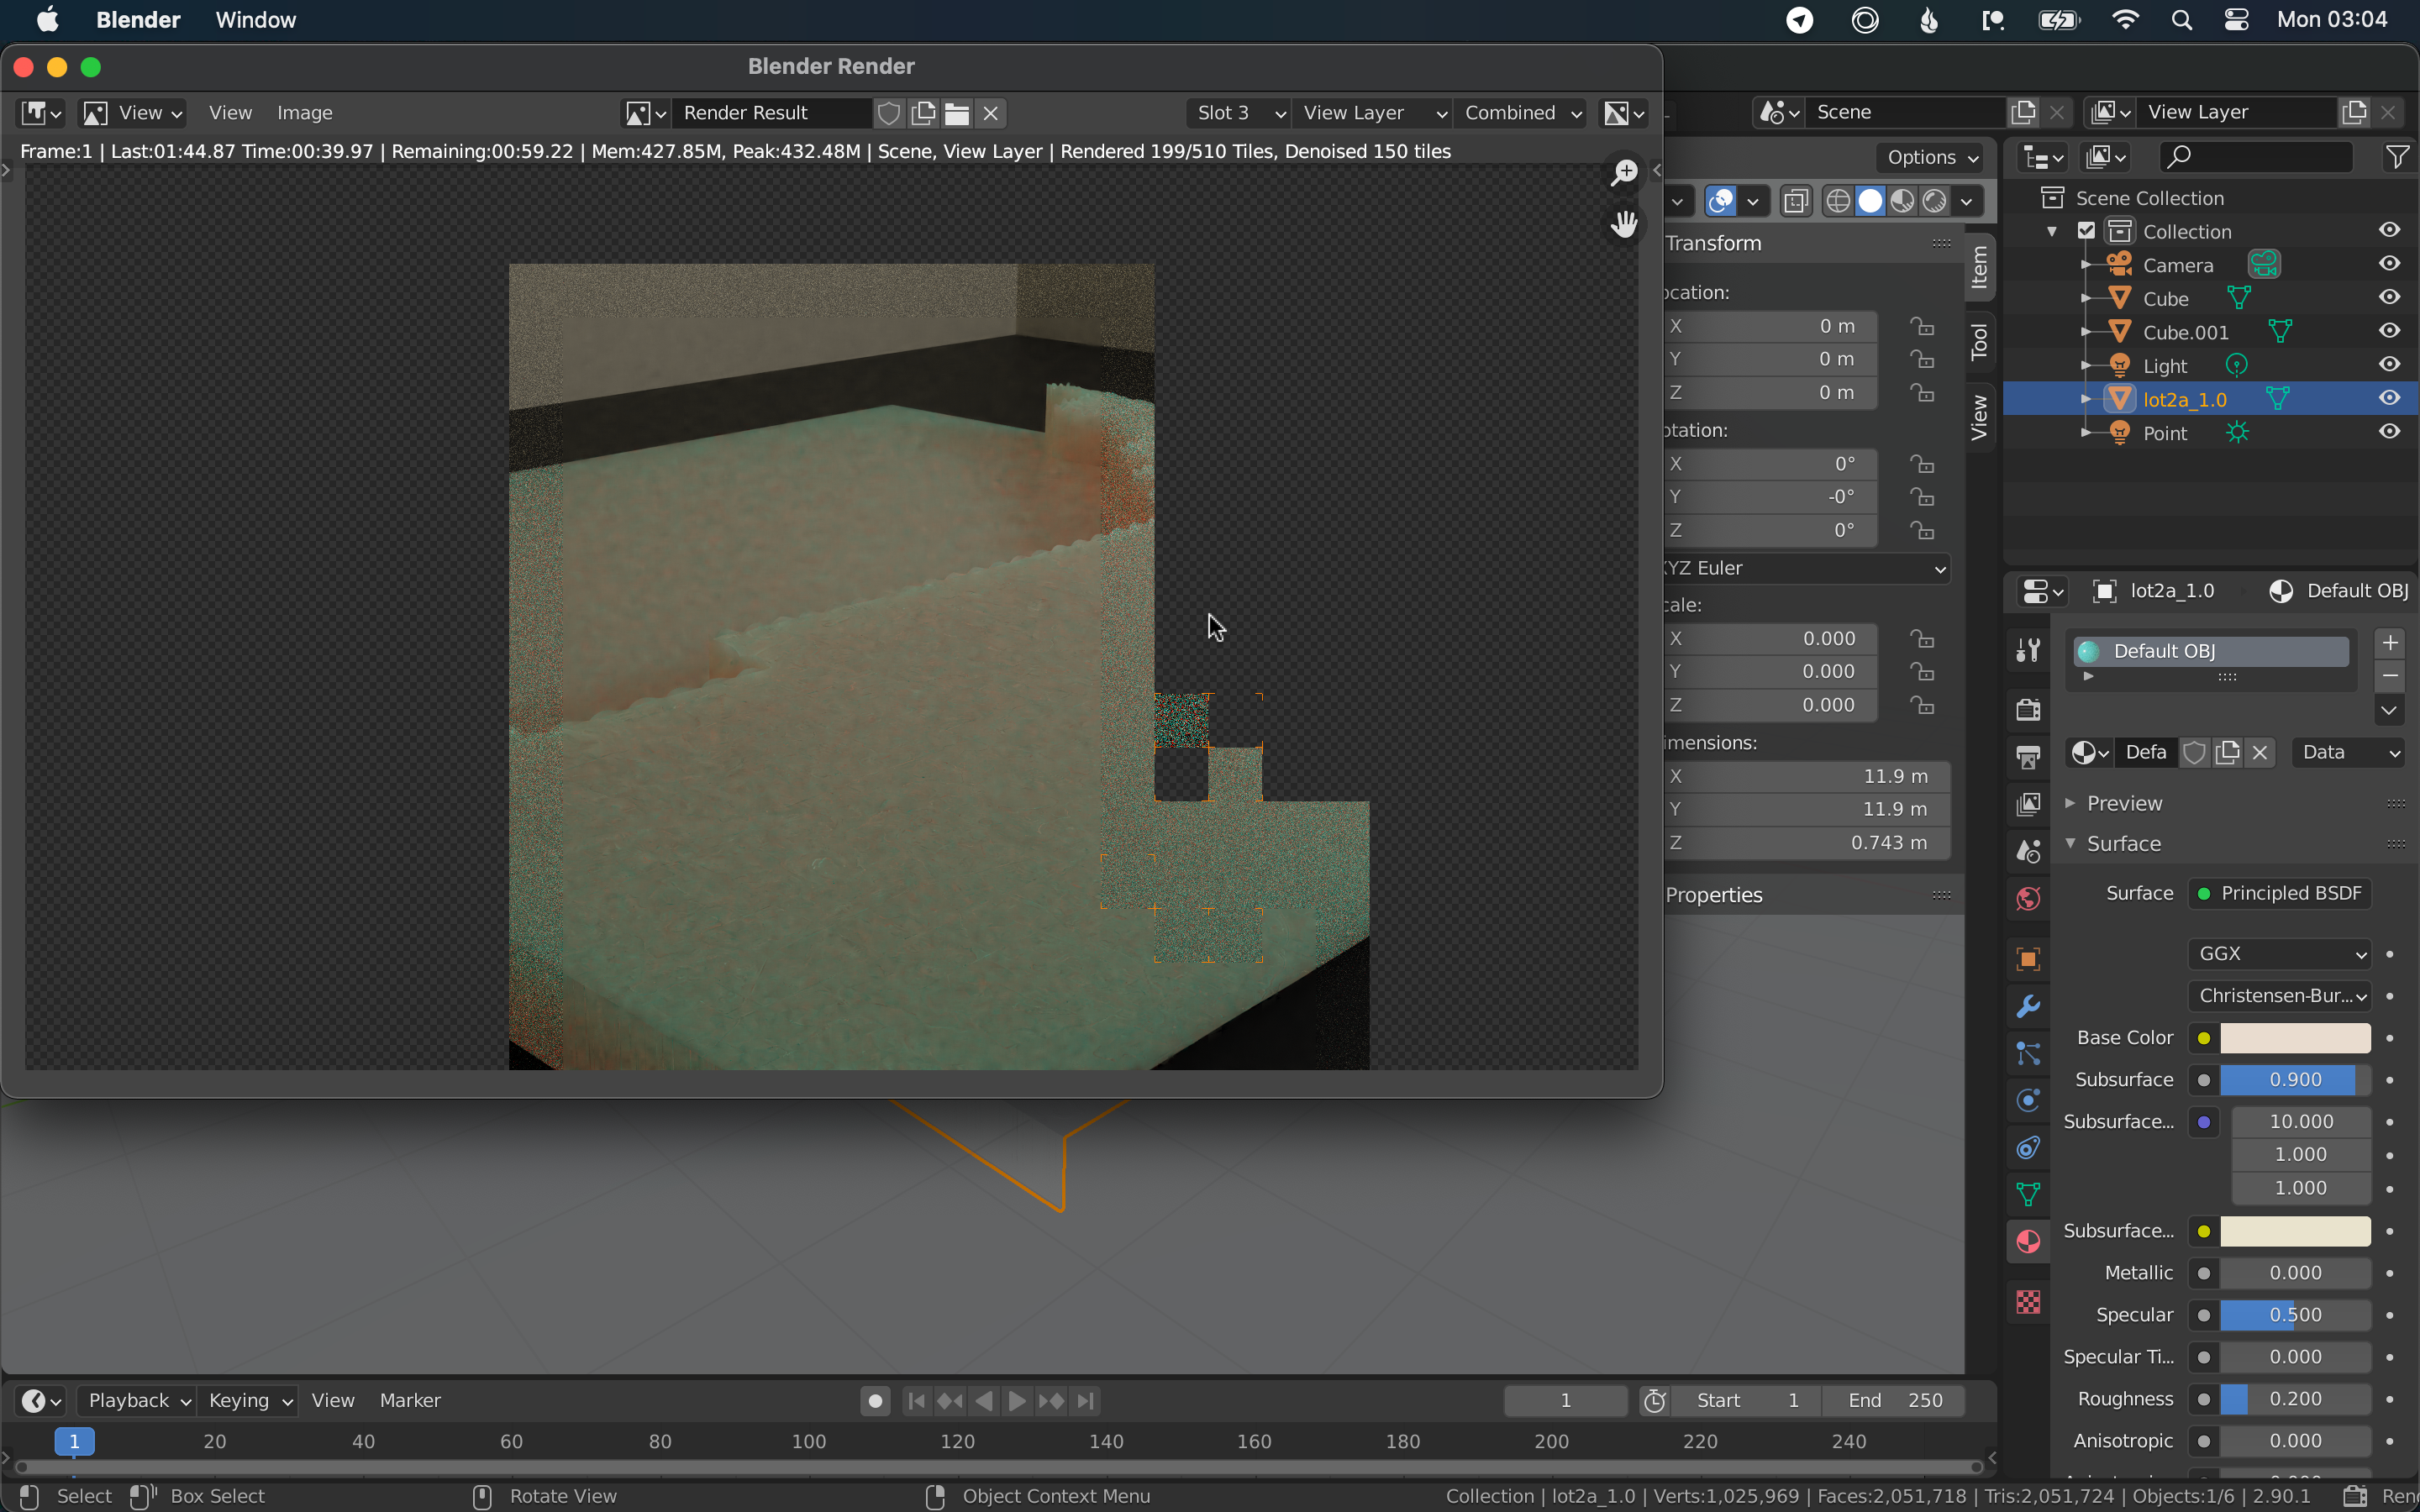This screenshot has width=2420, height=1512.
Task: Click the Base Color swatch
Action: 2294,1038
